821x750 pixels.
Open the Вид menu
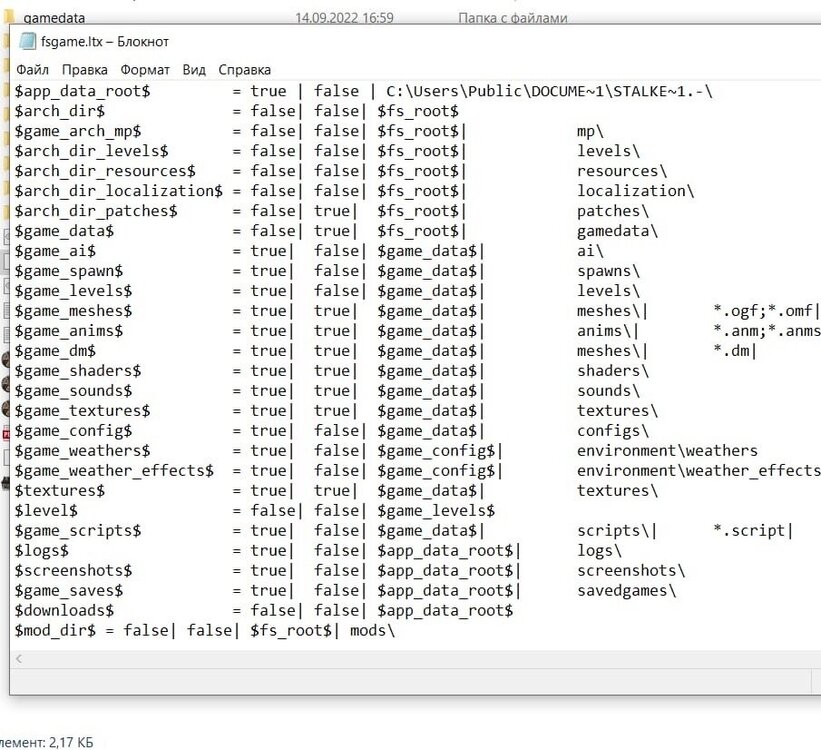(194, 70)
